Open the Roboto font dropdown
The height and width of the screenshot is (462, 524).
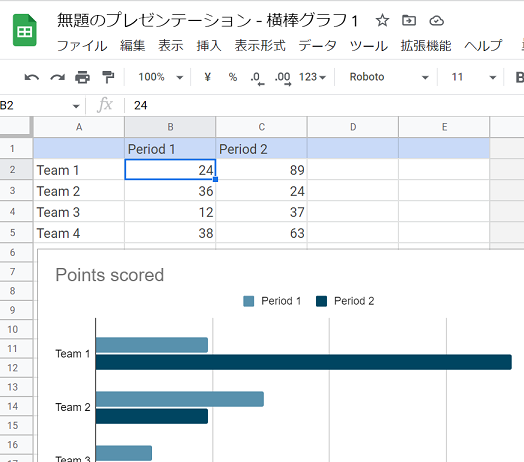pyautogui.click(x=389, y=77)
